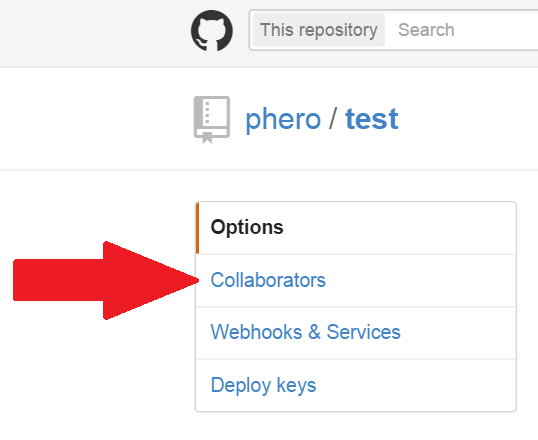This screenshot has width=538, height=440.
Task: Click the red arrow annotation
Action: pyautogui.click(x=106, y=280)
